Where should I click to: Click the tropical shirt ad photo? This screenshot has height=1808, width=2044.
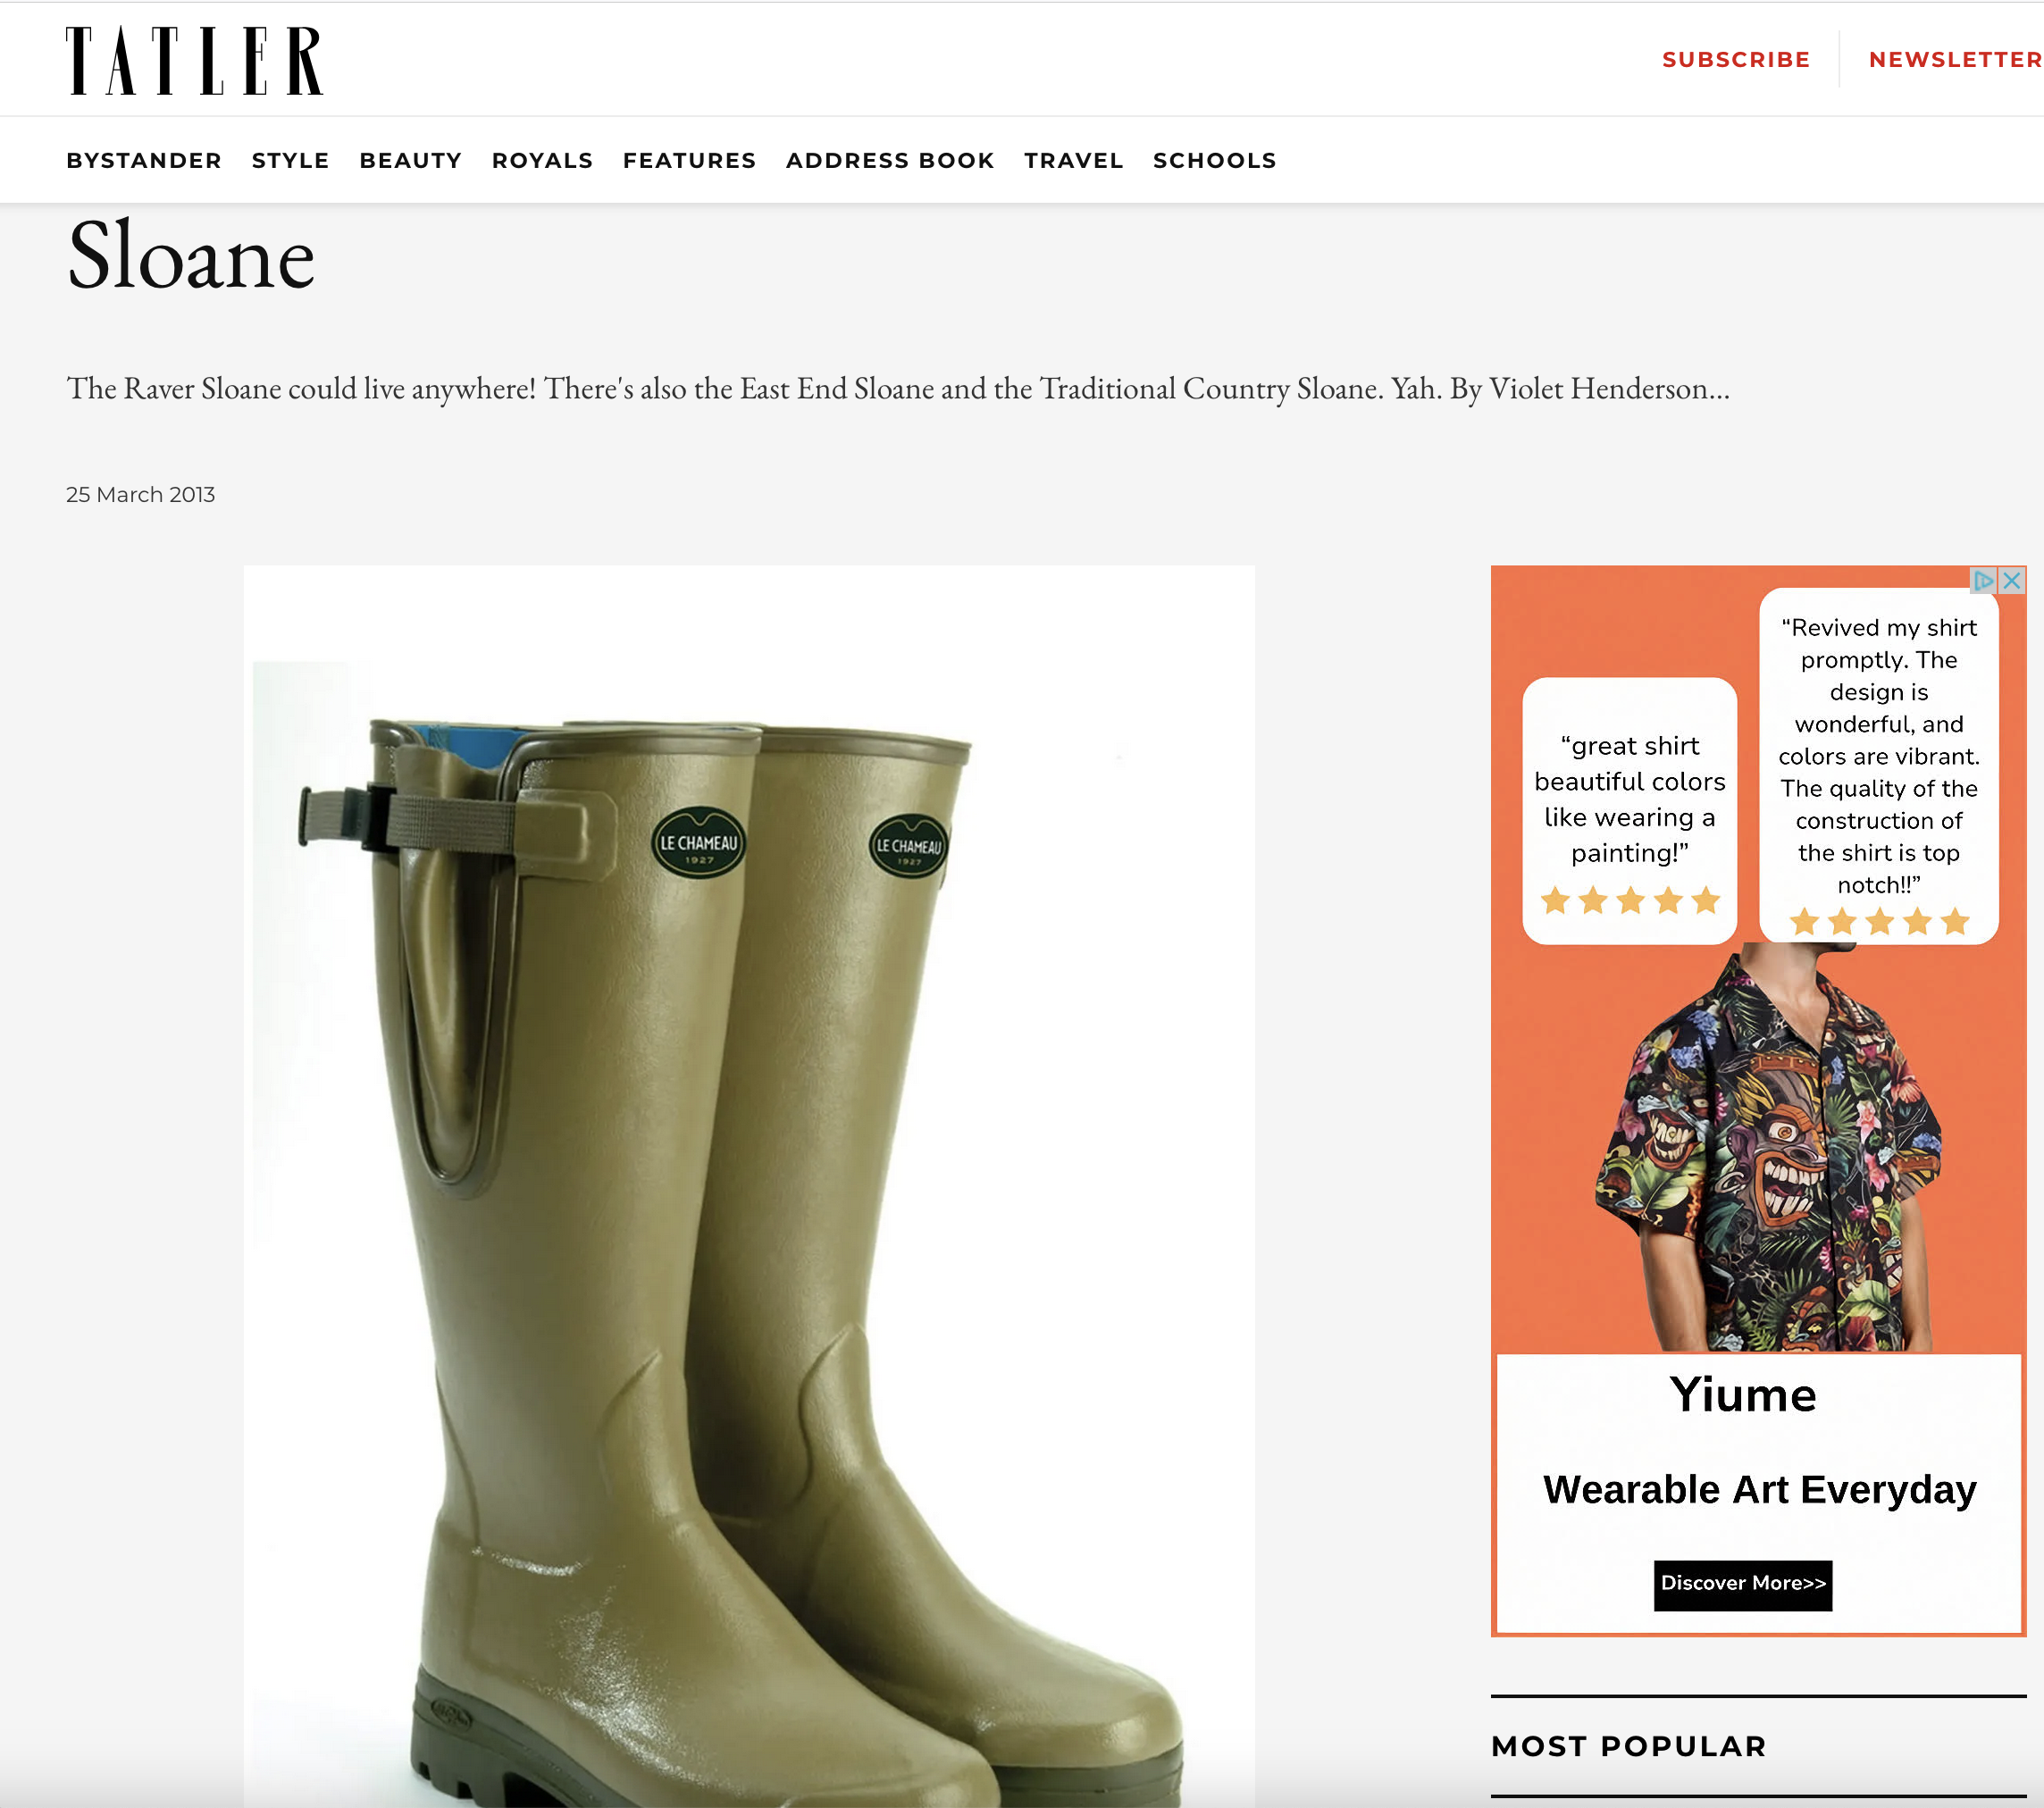point(1768,1150)
